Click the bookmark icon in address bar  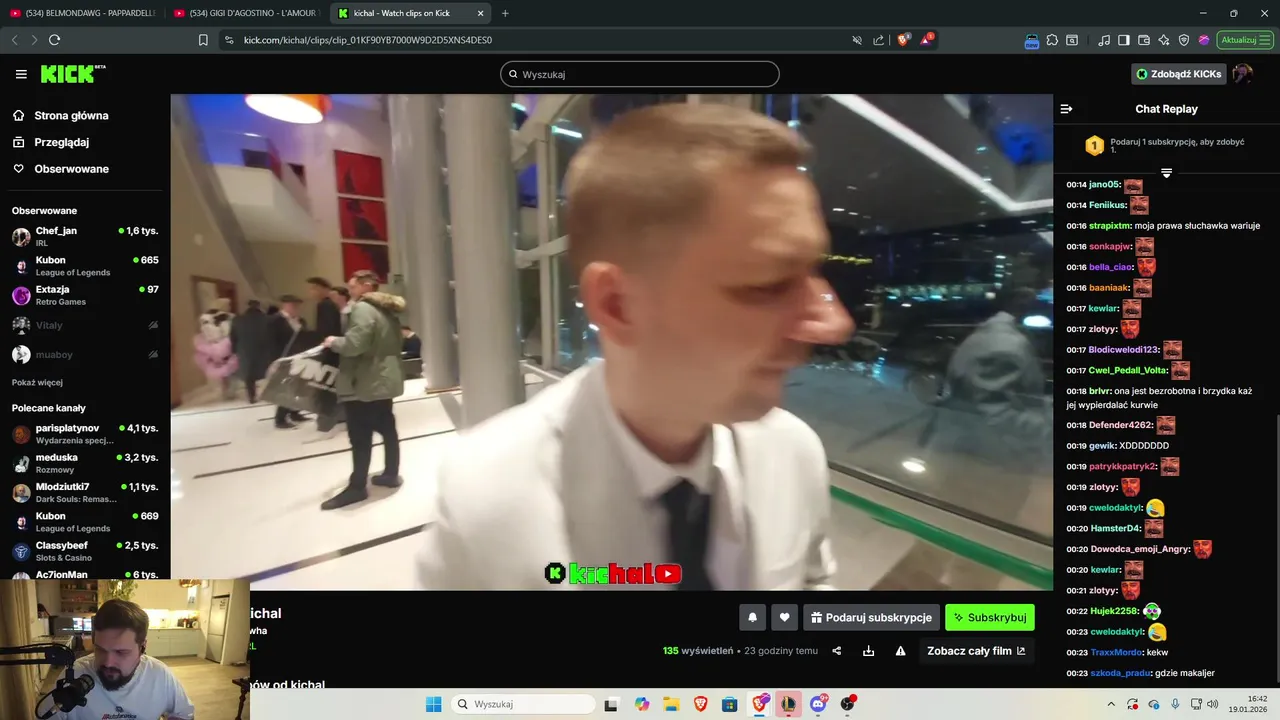[203, 40]
